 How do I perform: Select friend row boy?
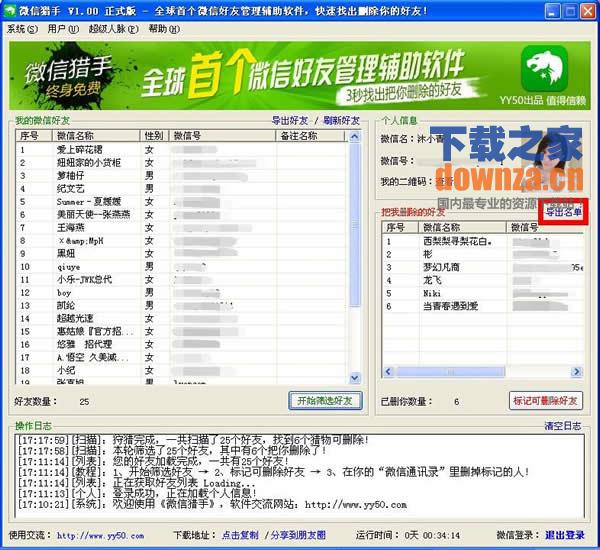182,293
